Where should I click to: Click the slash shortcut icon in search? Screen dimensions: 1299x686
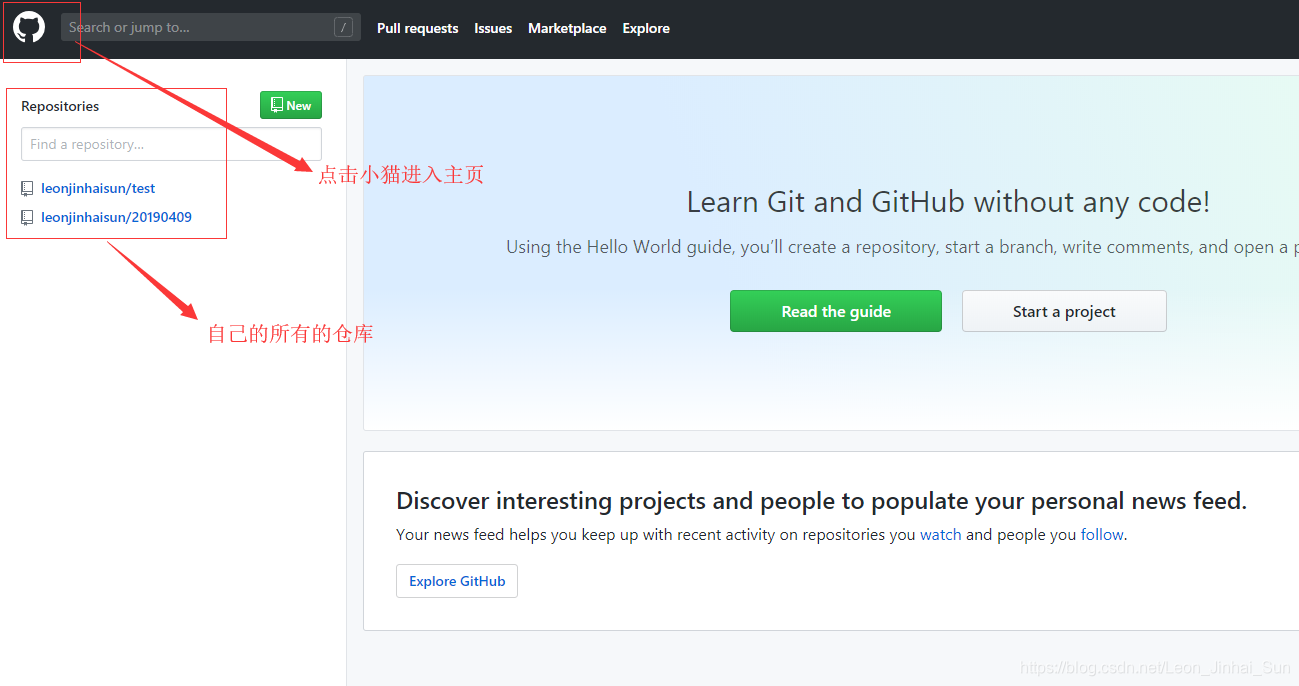point(343,27)
